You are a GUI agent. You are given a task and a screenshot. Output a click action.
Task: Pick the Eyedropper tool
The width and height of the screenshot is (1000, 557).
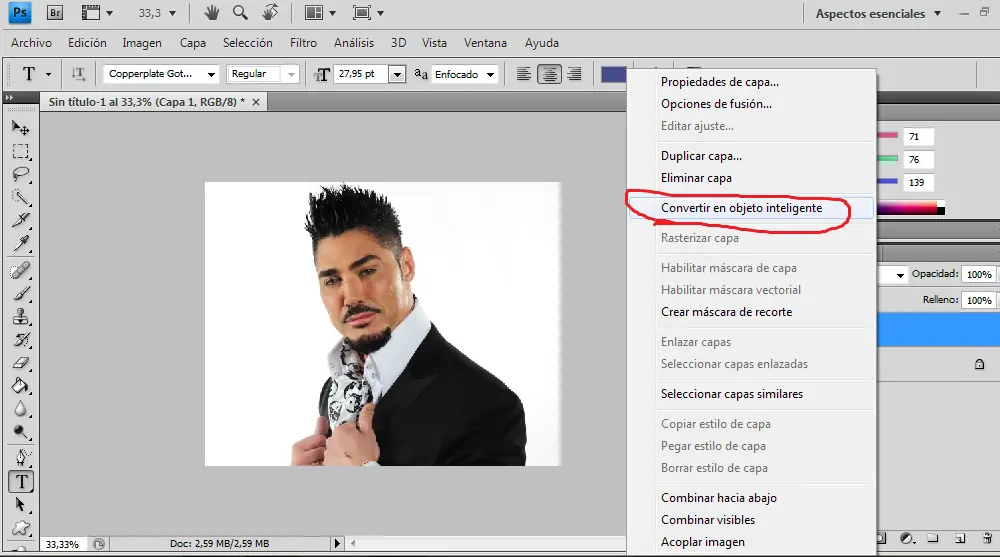coord(20,244)
